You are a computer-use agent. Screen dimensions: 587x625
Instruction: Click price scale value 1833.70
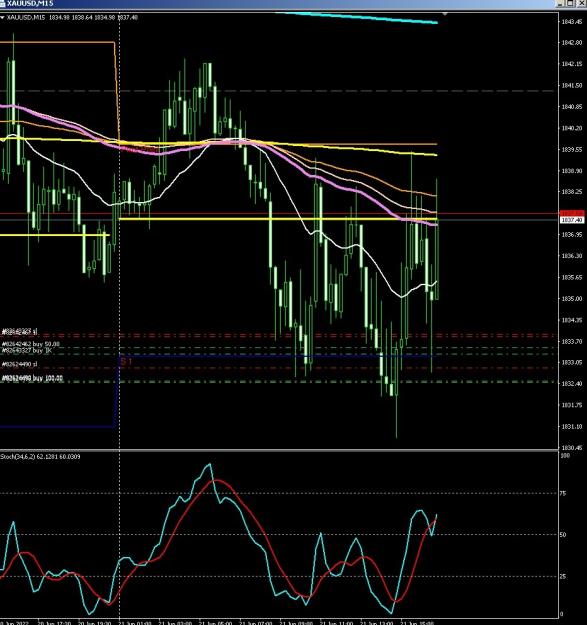tap(572, 342)
